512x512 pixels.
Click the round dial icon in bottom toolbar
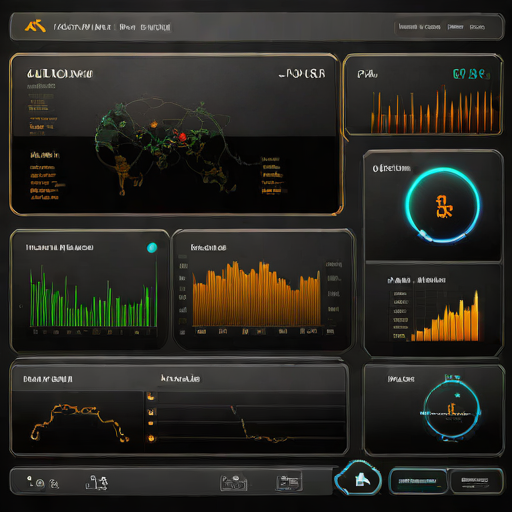tap(40, 483)
